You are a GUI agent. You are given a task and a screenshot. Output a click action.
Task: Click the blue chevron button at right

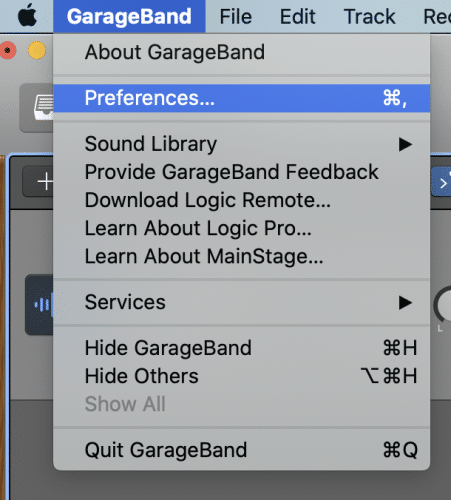[x=441, y=182]
